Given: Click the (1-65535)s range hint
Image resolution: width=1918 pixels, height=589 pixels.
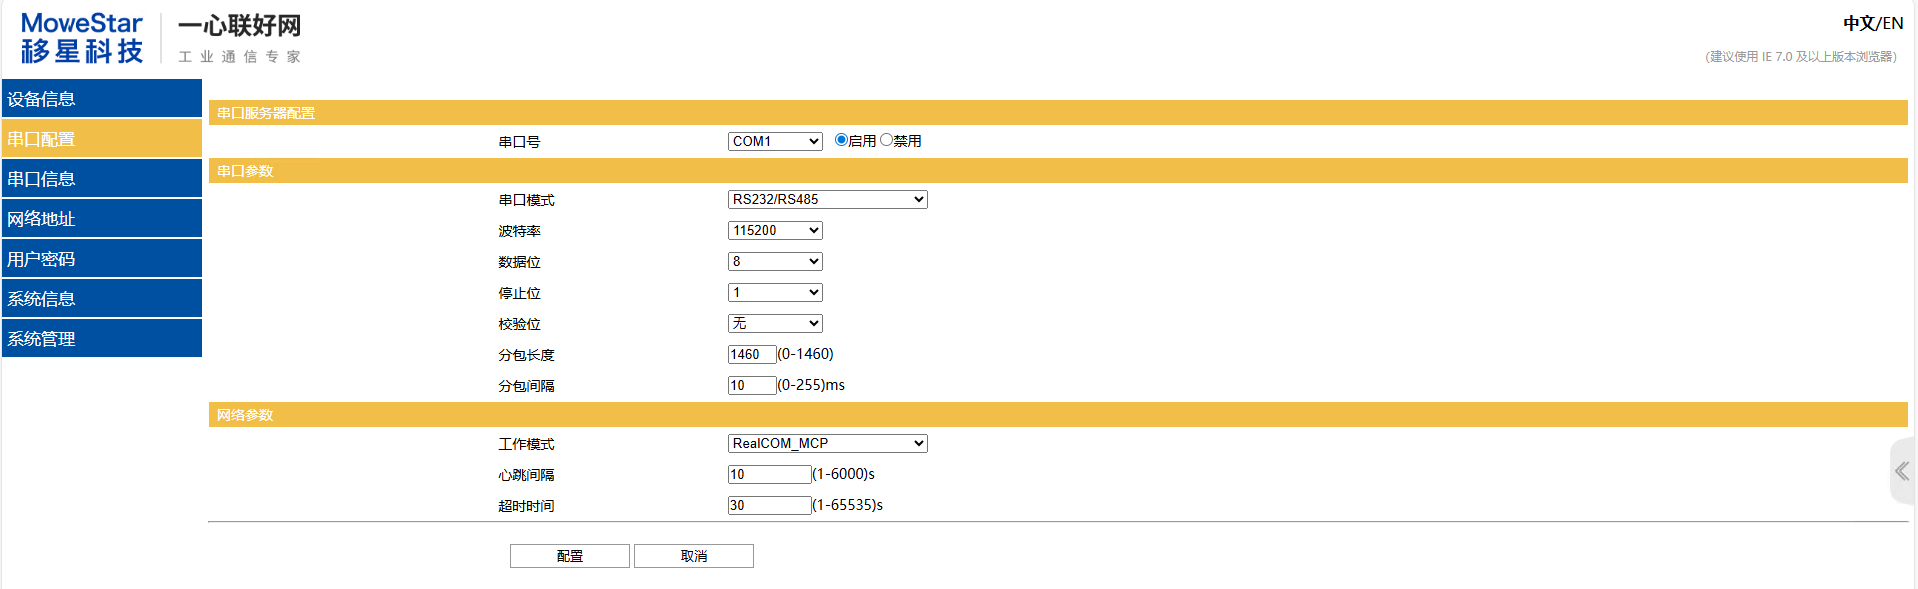Looking at the screenshot, I should point(848,505).
